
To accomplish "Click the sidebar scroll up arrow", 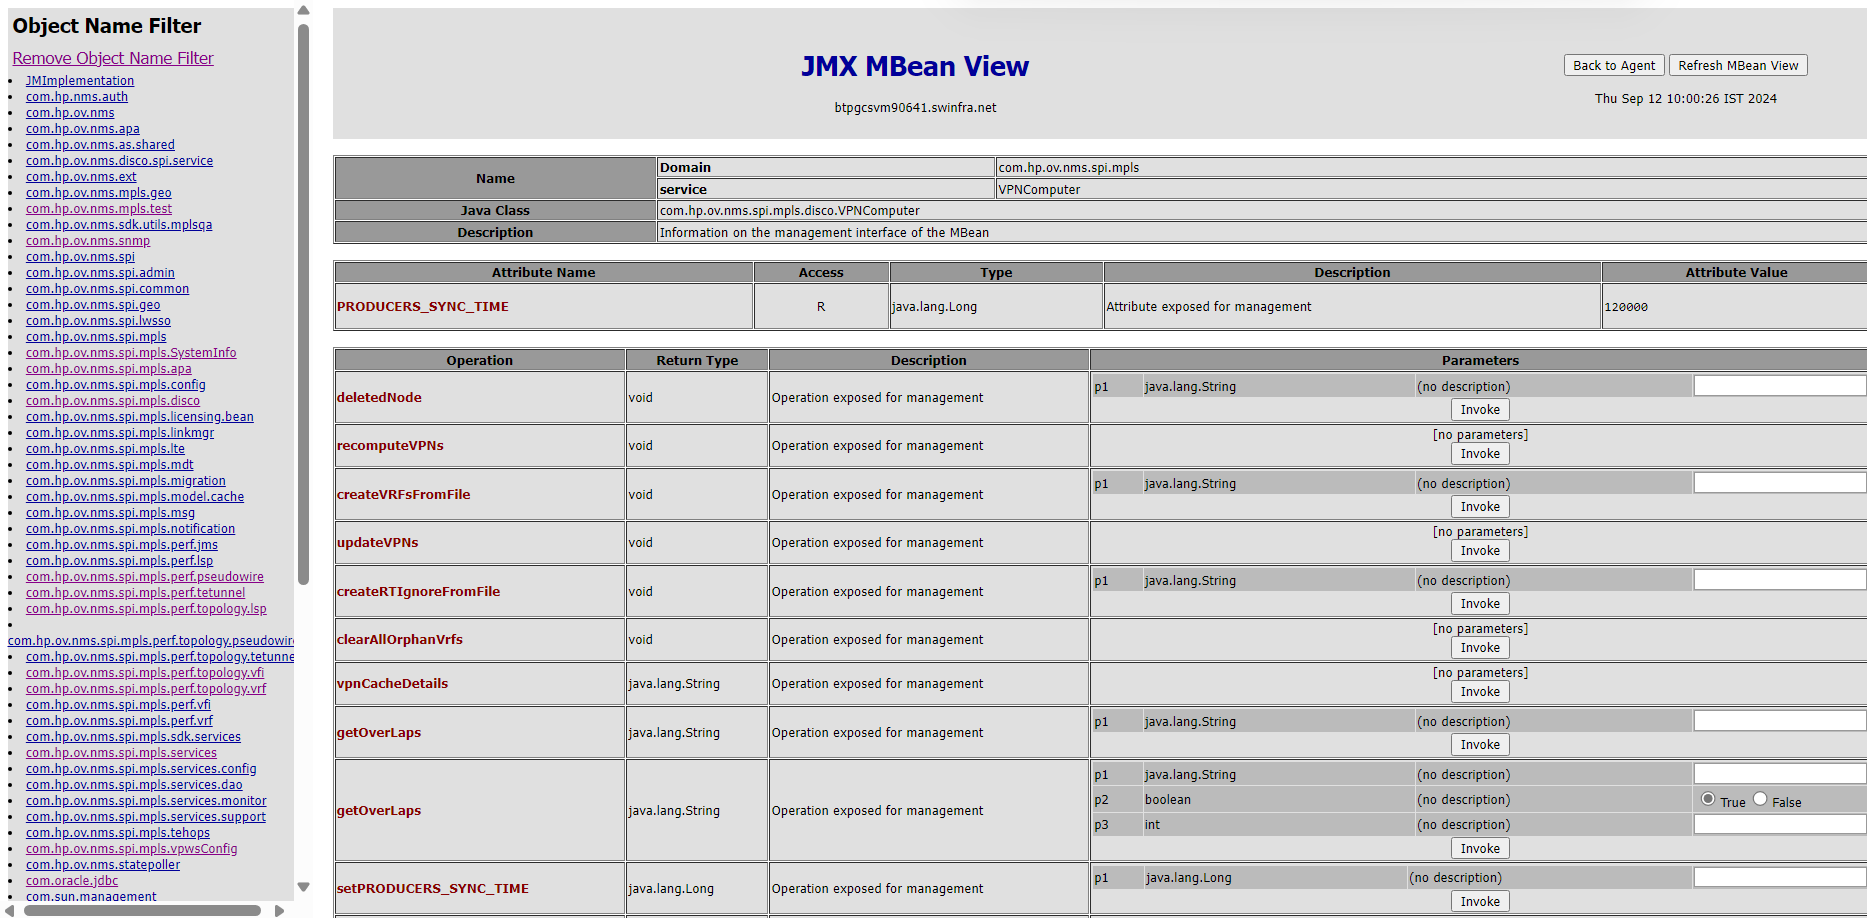I will click(x=303, y=10).
